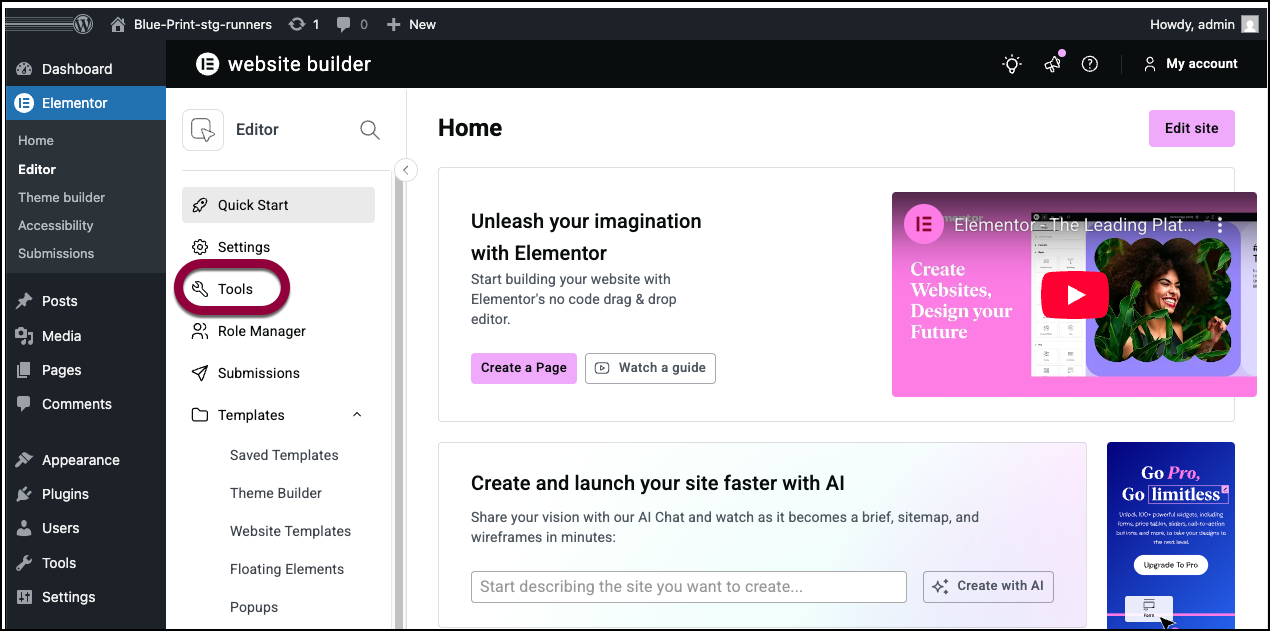The height and width of the screenshot is (631, 1270).
Task: Go to Plugins in WordPress menu
Action: point(65,494)
